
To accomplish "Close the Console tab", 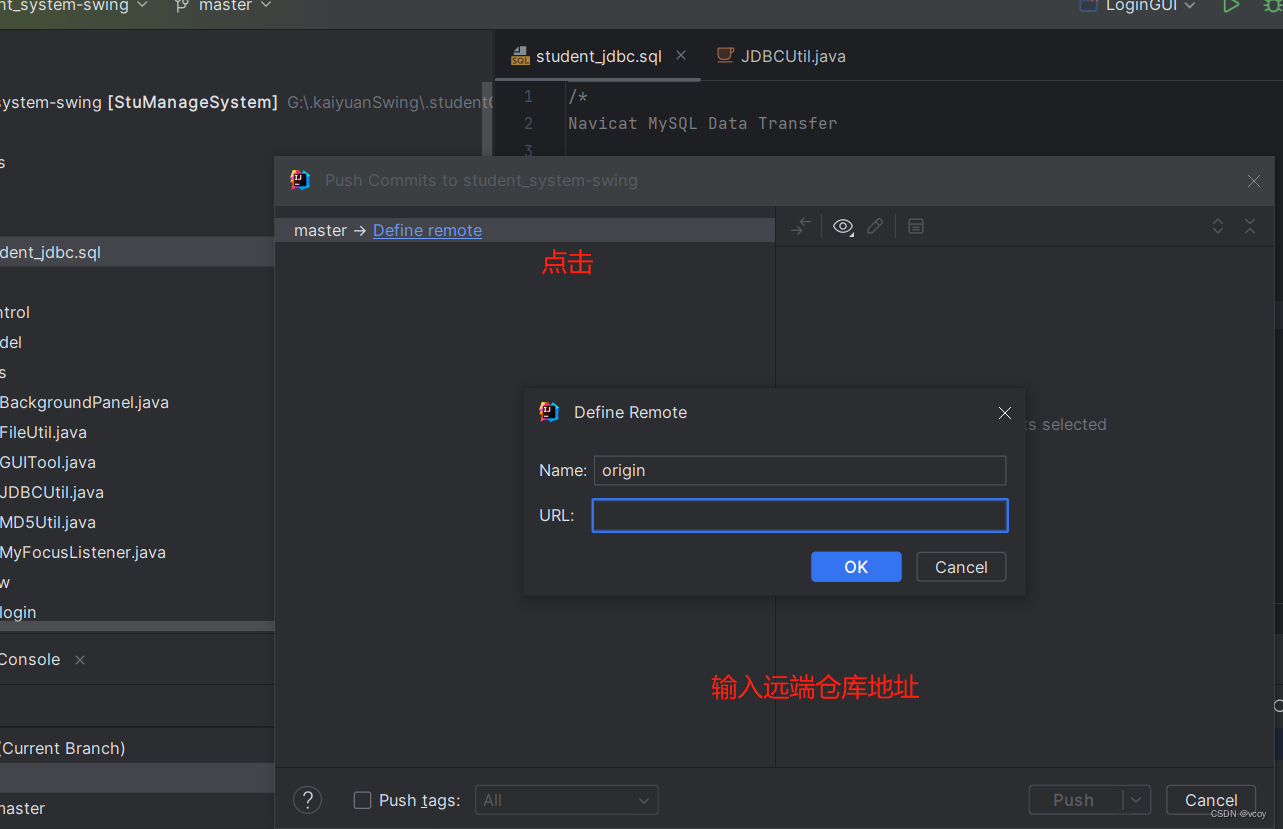I will pos(80,660).
